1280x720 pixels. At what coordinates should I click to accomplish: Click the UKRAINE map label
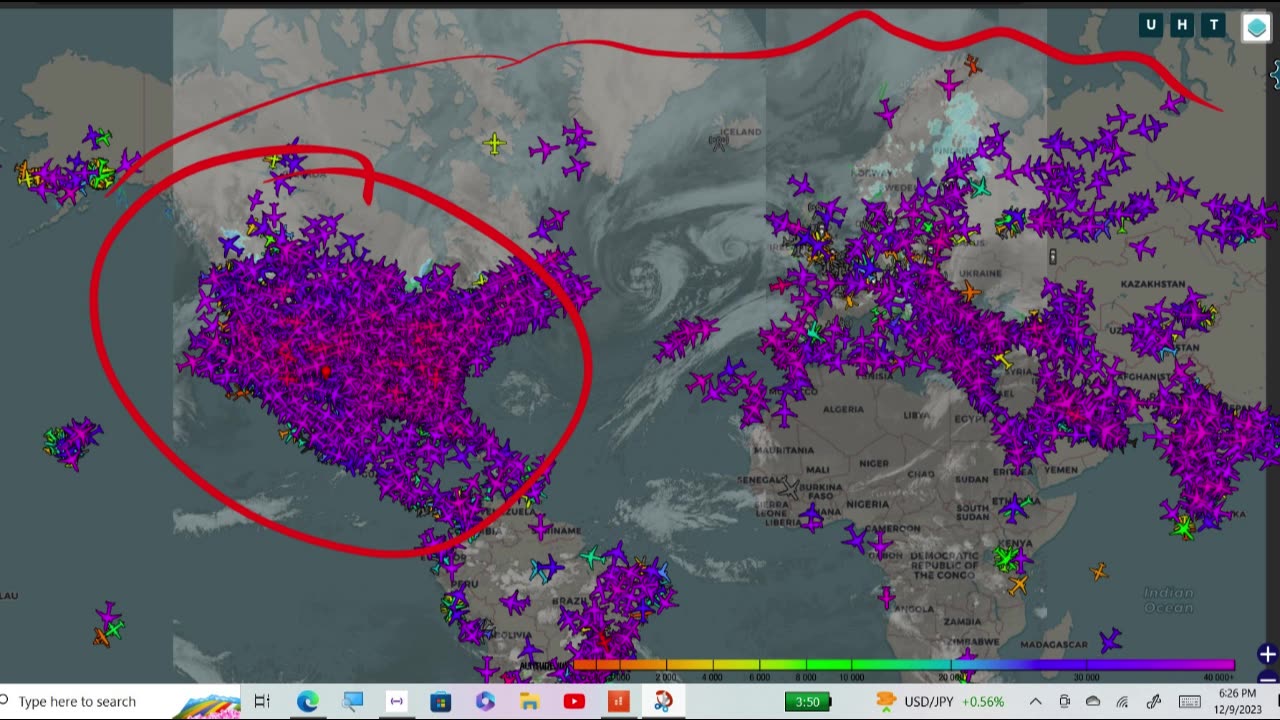(x=980, y=272)
